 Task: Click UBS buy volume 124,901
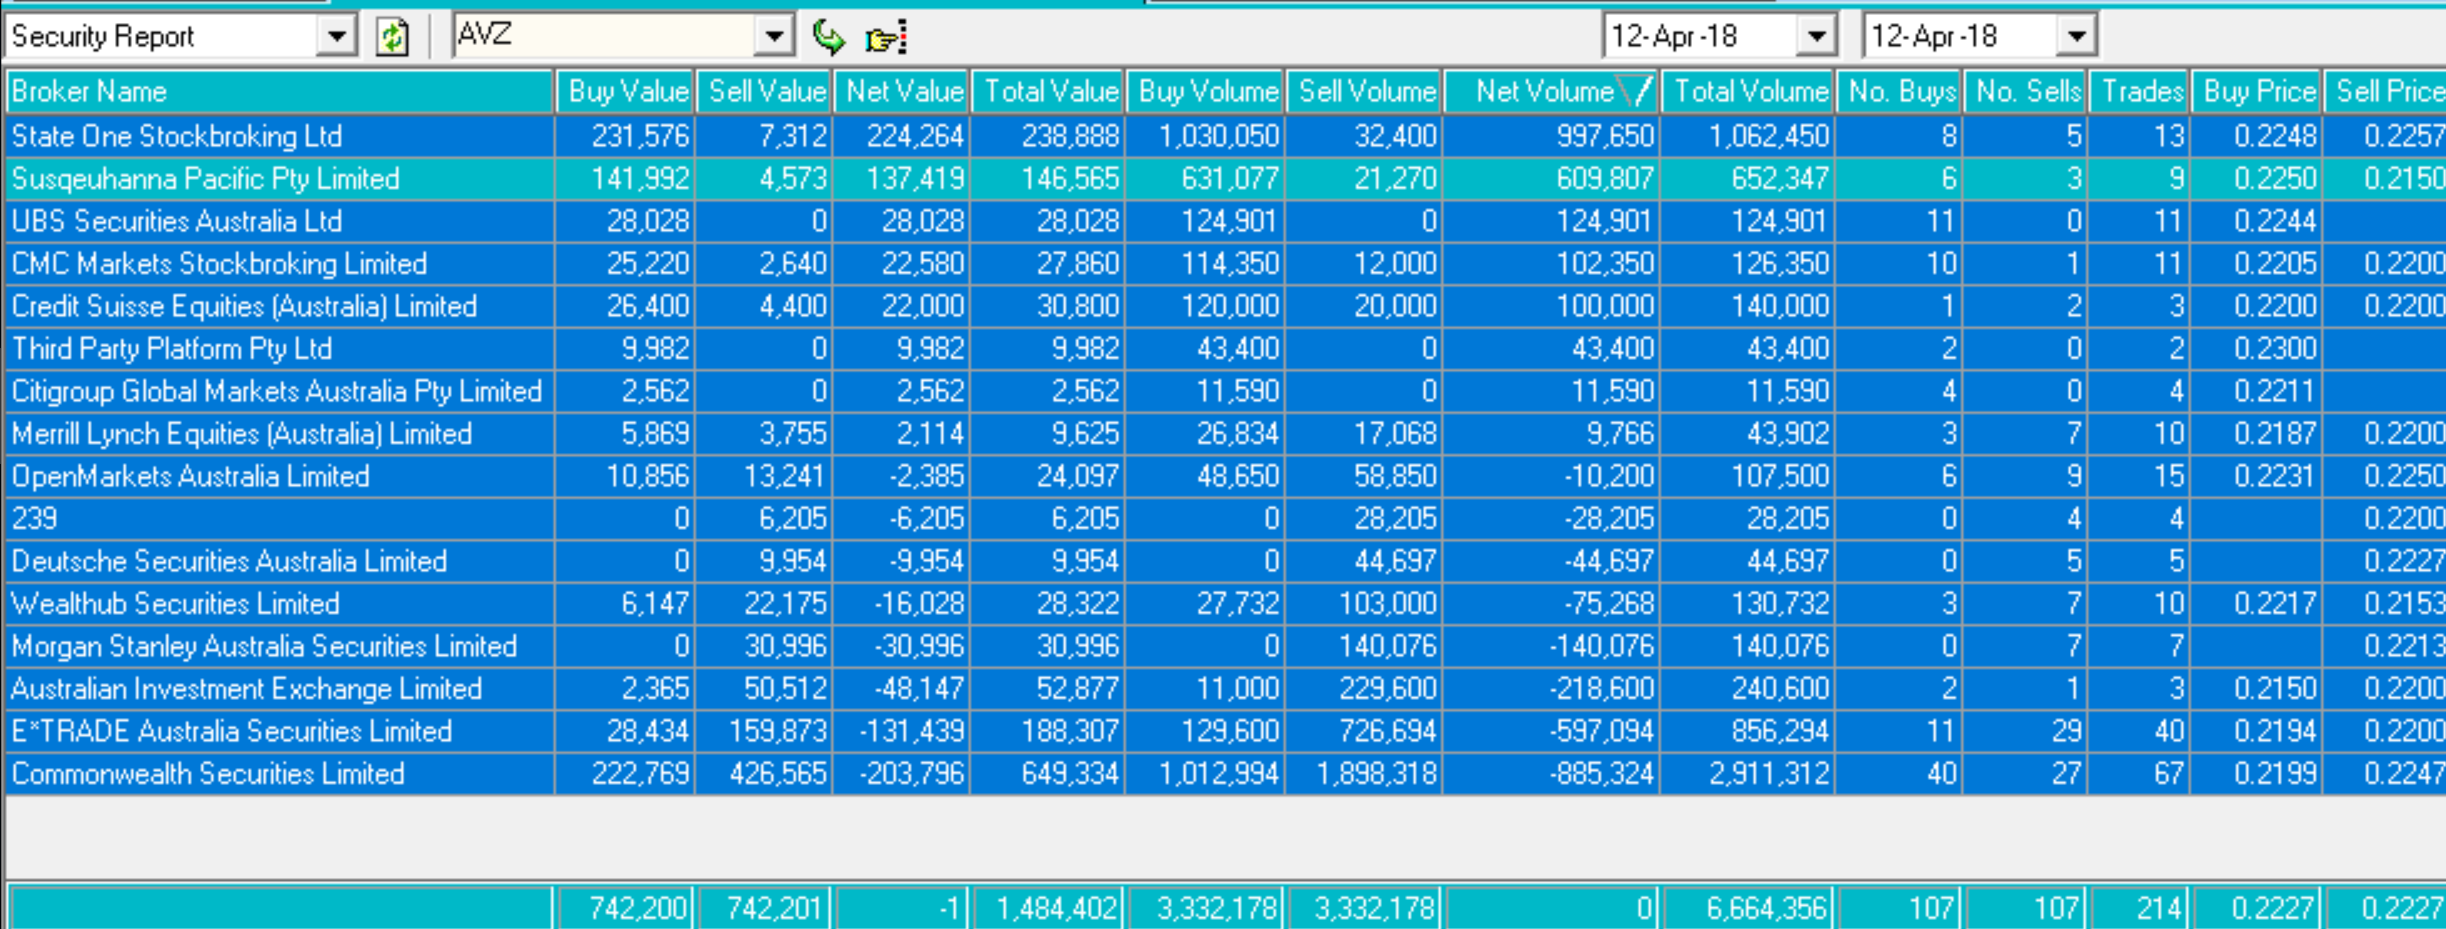(x=1230, y=221)
